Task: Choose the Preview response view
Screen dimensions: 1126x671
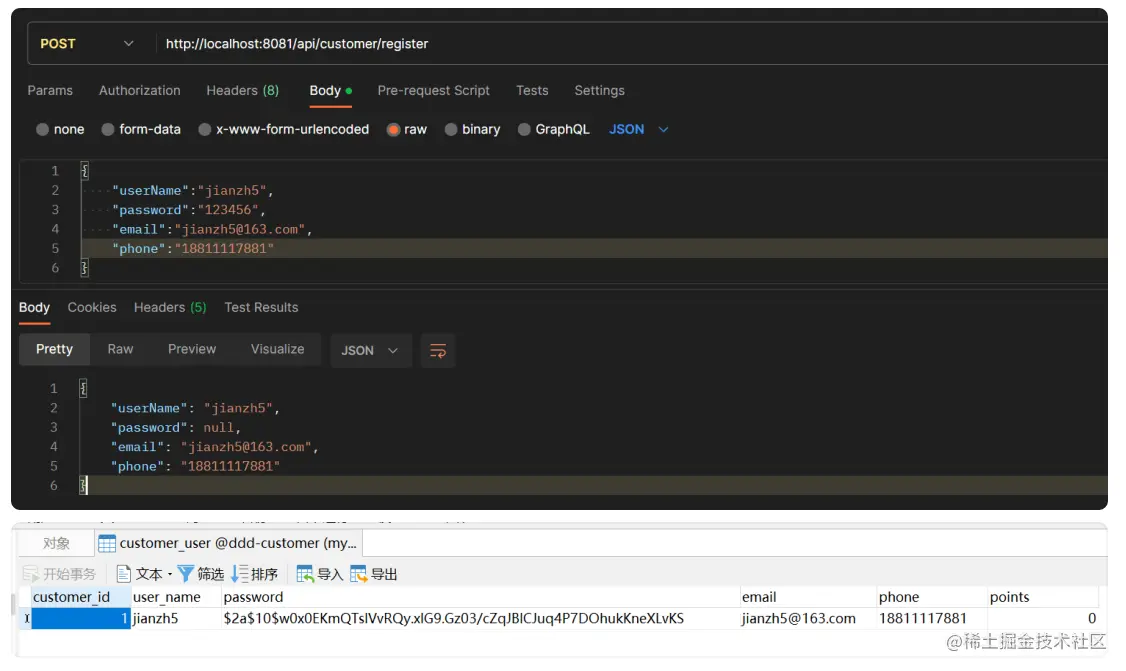Action: (x=192, y=349)
